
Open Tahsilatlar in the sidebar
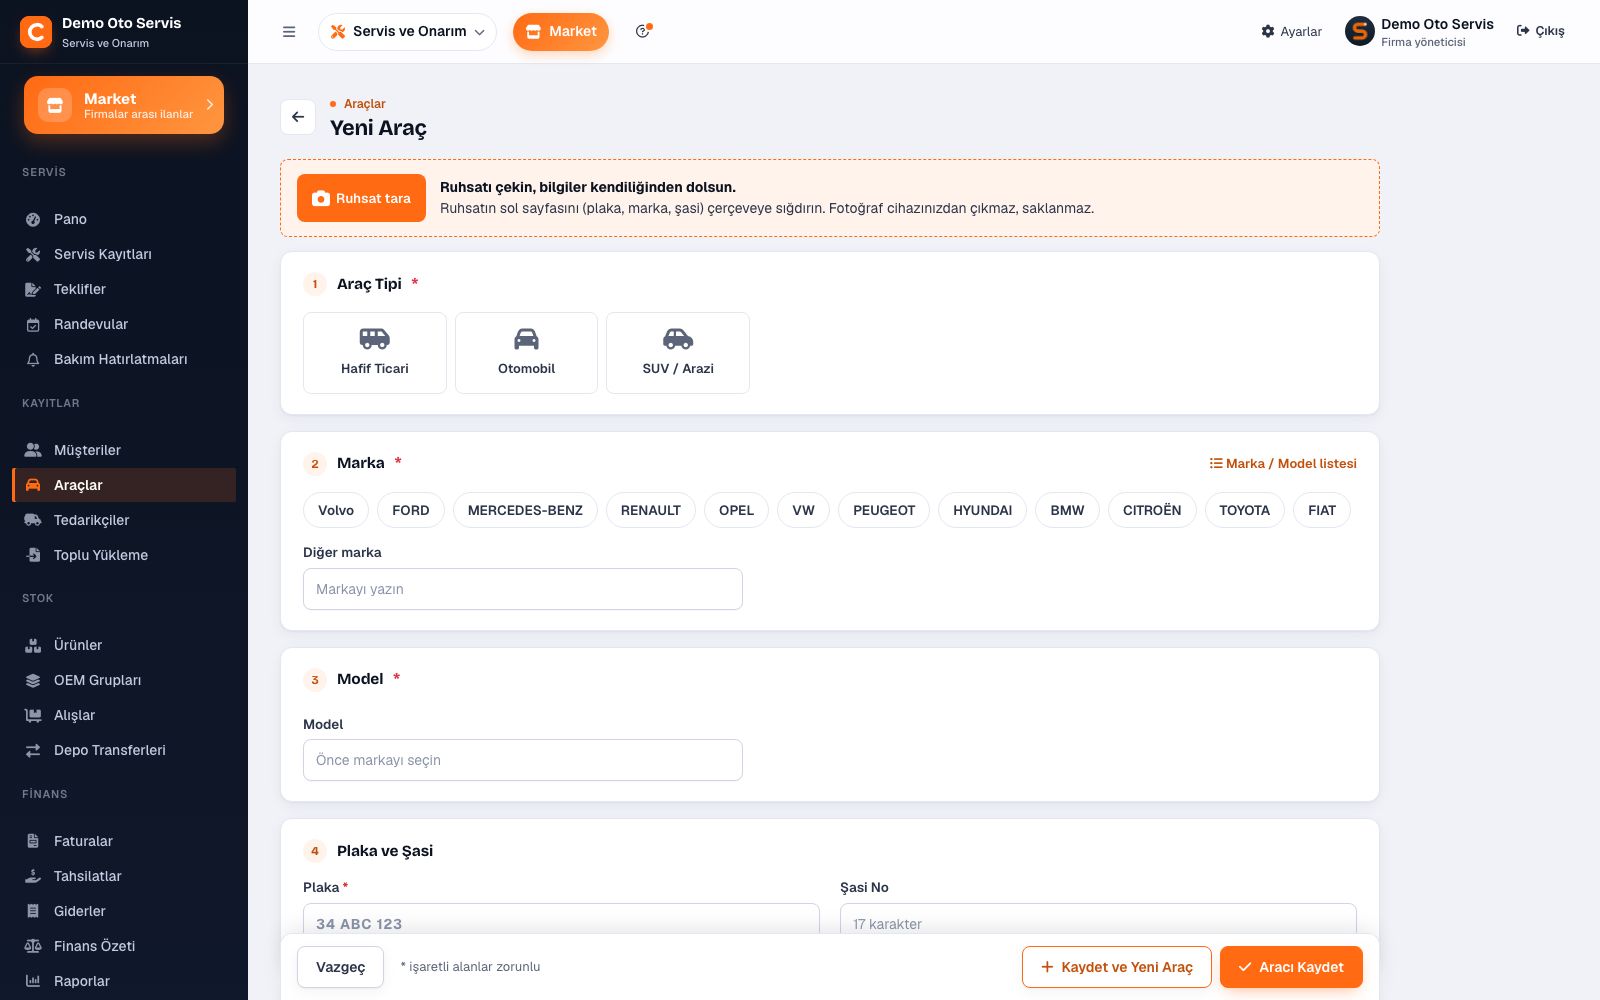tap(124, 876)
